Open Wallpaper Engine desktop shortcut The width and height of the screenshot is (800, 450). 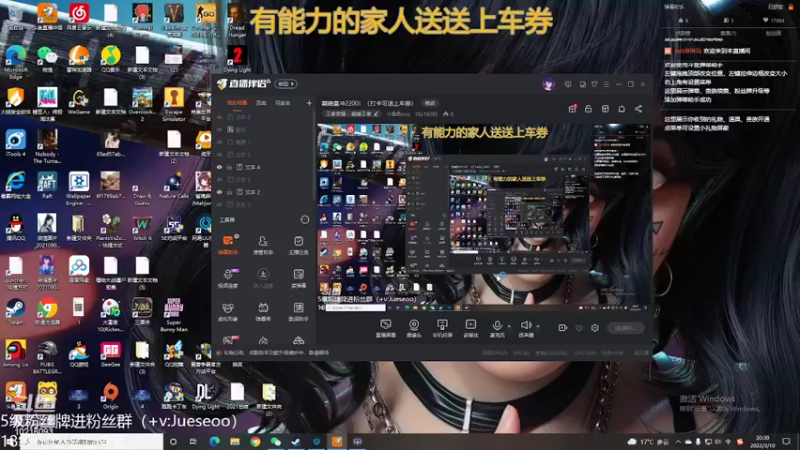79,188
